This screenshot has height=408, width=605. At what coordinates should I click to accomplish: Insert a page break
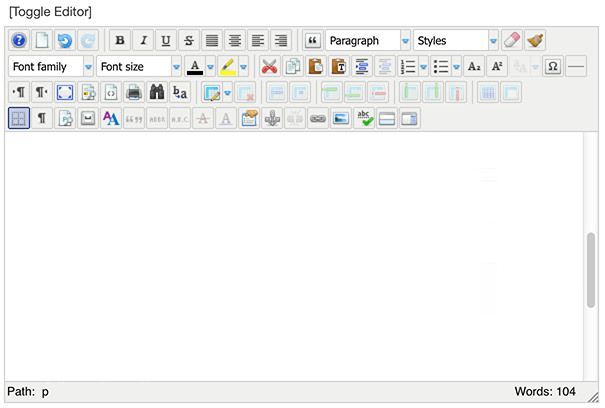(x=410, y=118)
